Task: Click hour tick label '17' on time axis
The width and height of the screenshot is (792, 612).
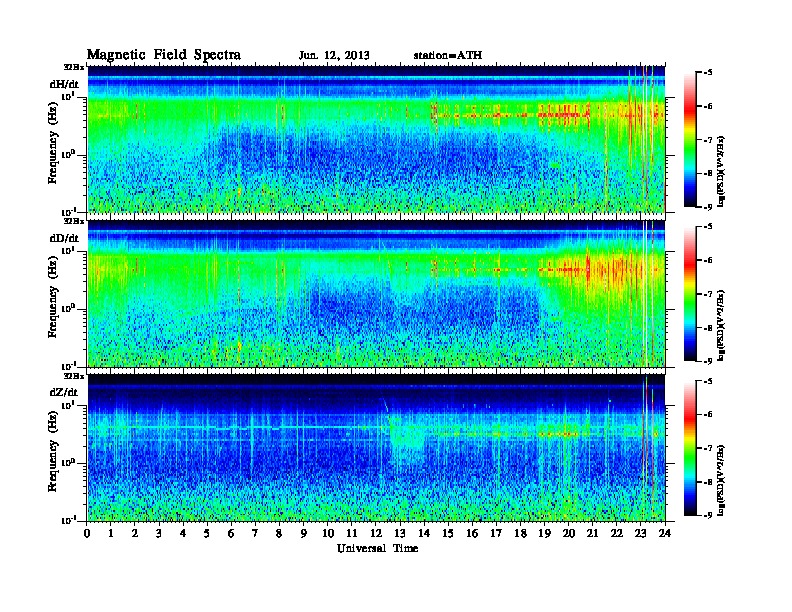Action: [x=497, y=534]
